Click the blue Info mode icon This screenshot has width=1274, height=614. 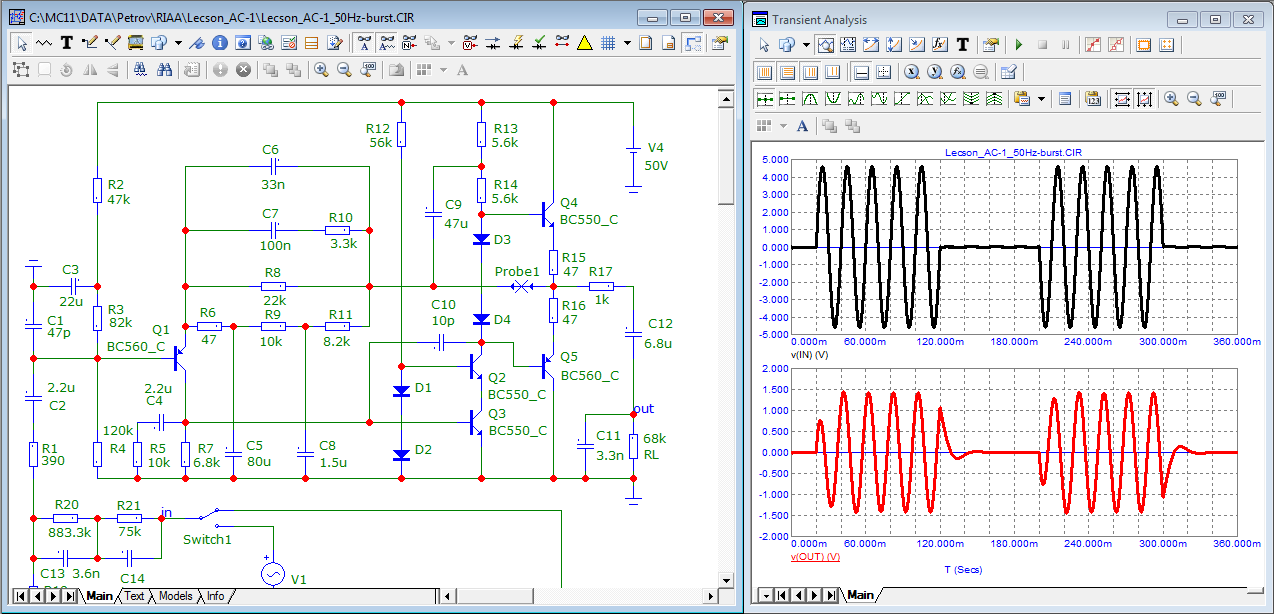[x=218, y=43]
